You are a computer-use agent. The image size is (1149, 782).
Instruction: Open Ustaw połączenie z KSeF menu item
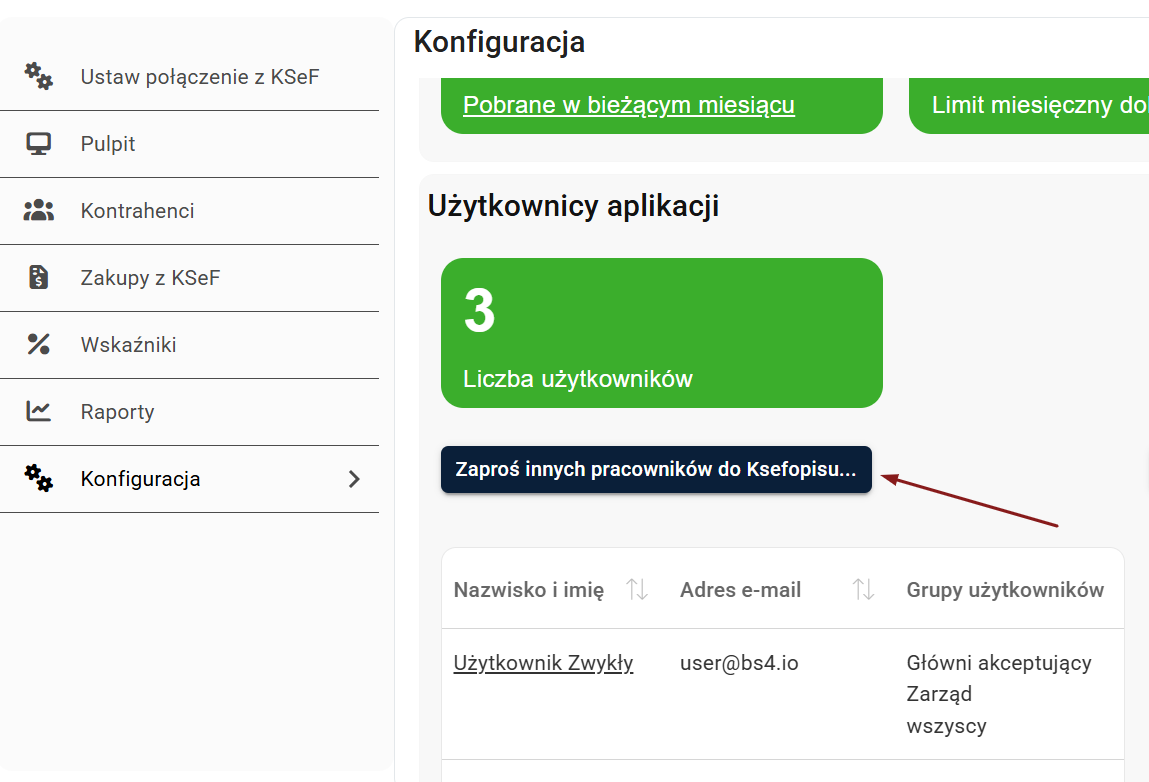point(200,77)
